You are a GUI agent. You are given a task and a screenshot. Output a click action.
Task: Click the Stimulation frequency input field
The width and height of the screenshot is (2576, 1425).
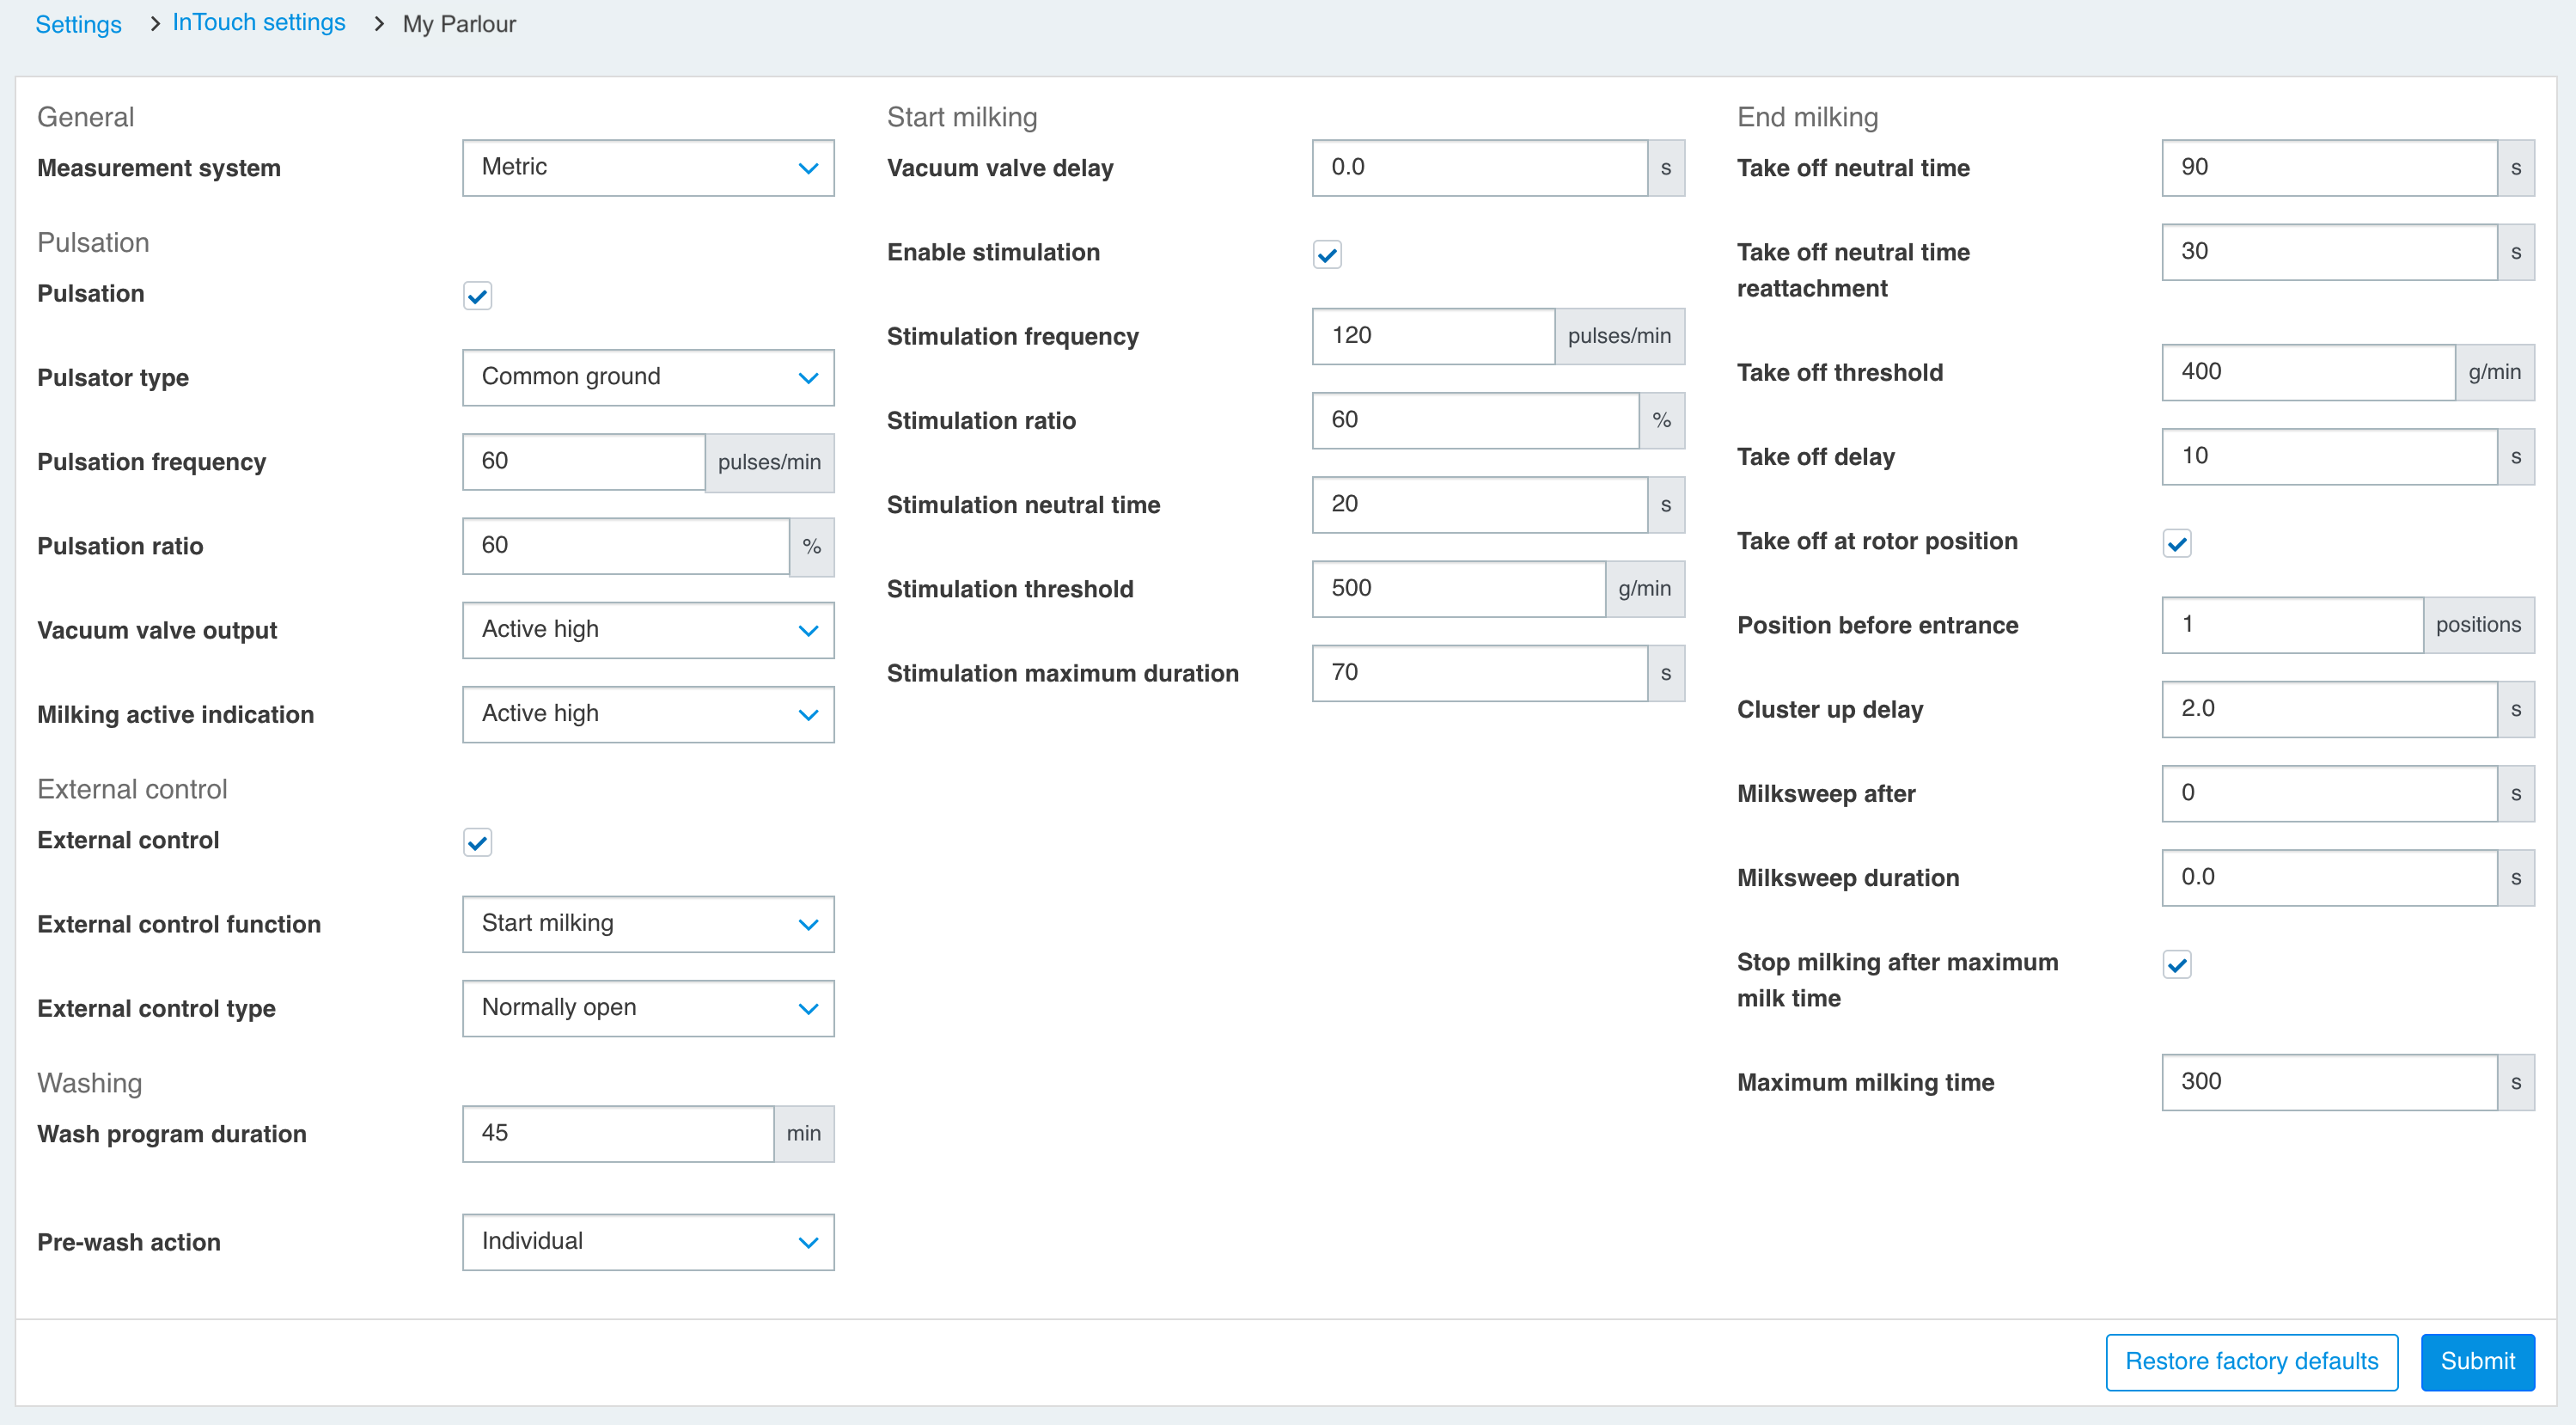(1434, 336)
